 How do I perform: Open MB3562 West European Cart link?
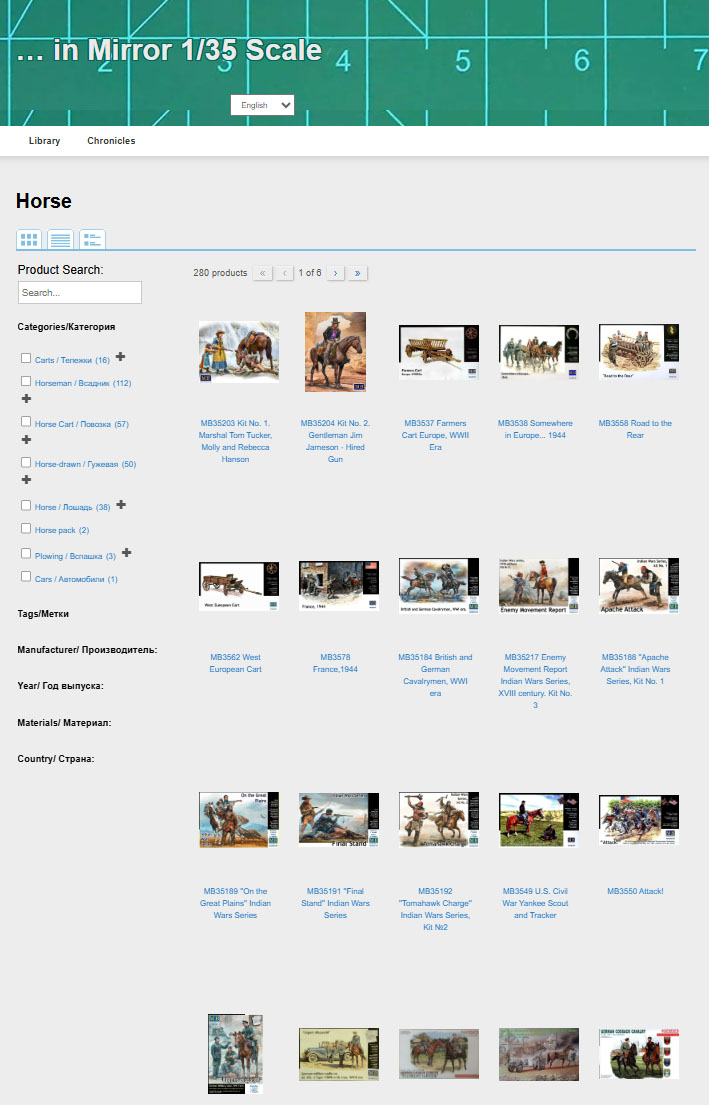pos(236,663)
